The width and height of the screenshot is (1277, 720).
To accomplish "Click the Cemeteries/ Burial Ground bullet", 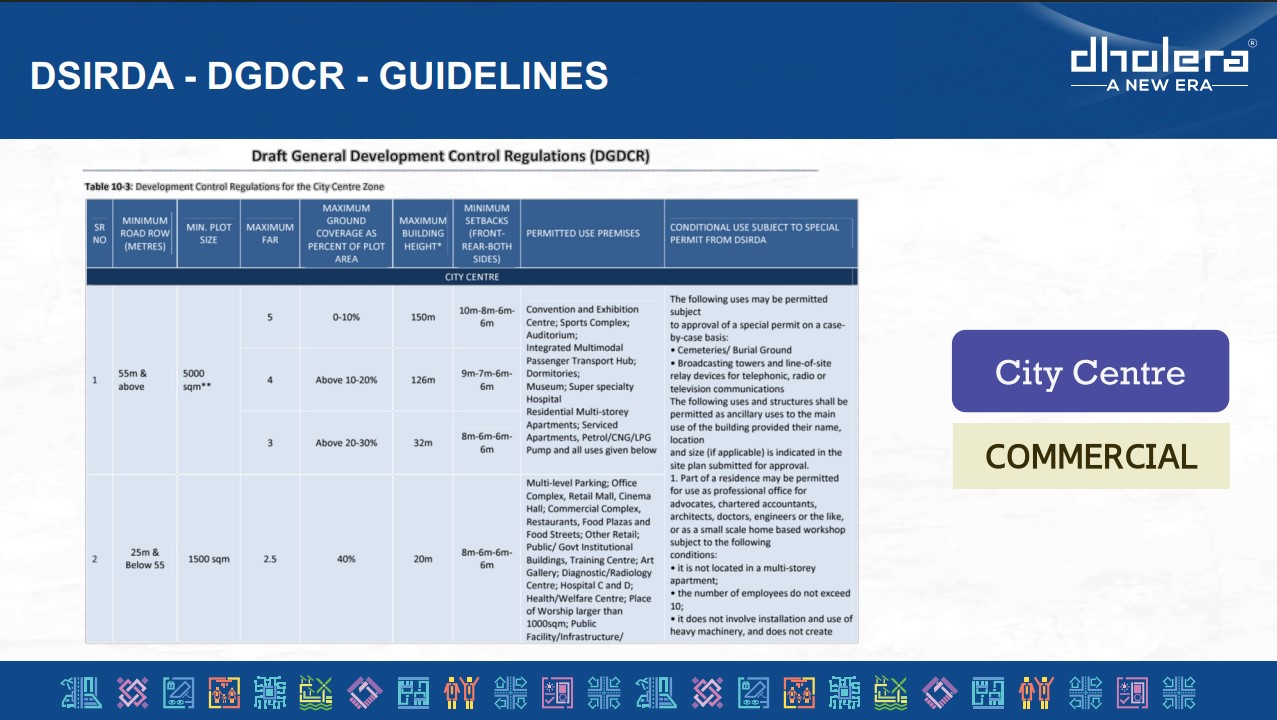I will click(x=731, y=350).
